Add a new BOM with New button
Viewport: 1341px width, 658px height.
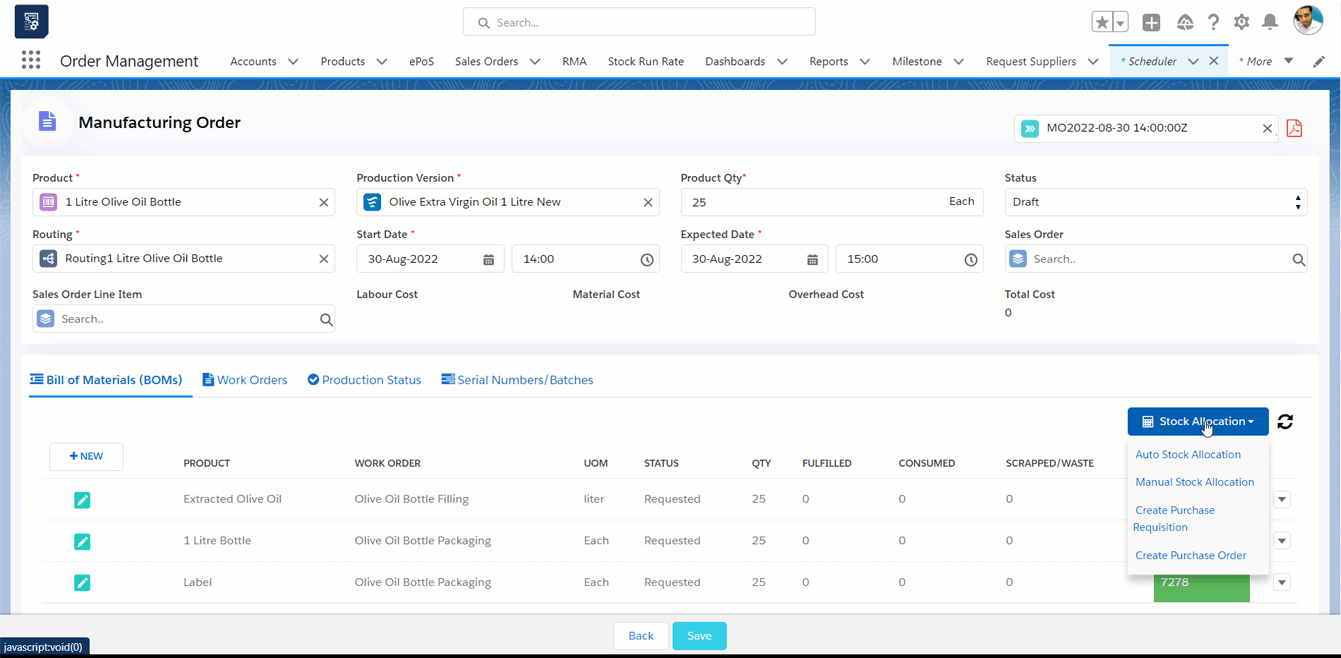coord(86,456)
